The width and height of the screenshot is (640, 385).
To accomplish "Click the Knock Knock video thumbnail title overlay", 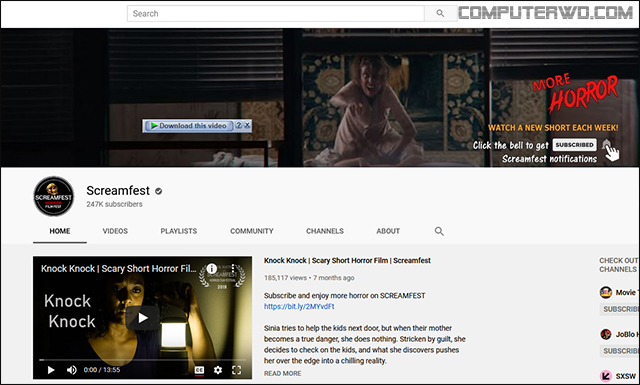I will pyautogui.click(x=118, y=269).
